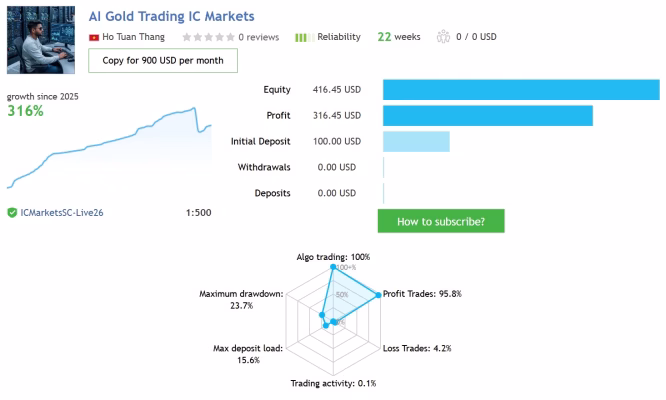Screen dimensions: 666x400
Task: Open Ho Tuan Thang author profile
Action: tap(133, 37)
